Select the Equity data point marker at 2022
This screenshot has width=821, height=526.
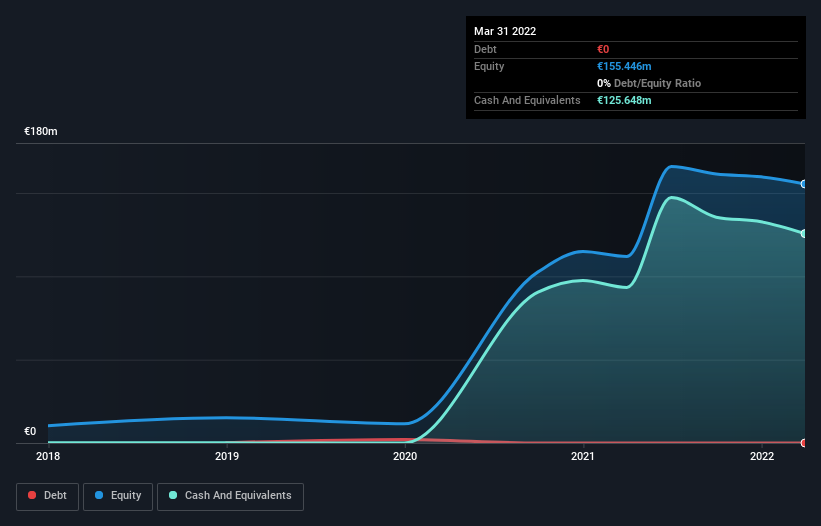click(x=804, y=184)
